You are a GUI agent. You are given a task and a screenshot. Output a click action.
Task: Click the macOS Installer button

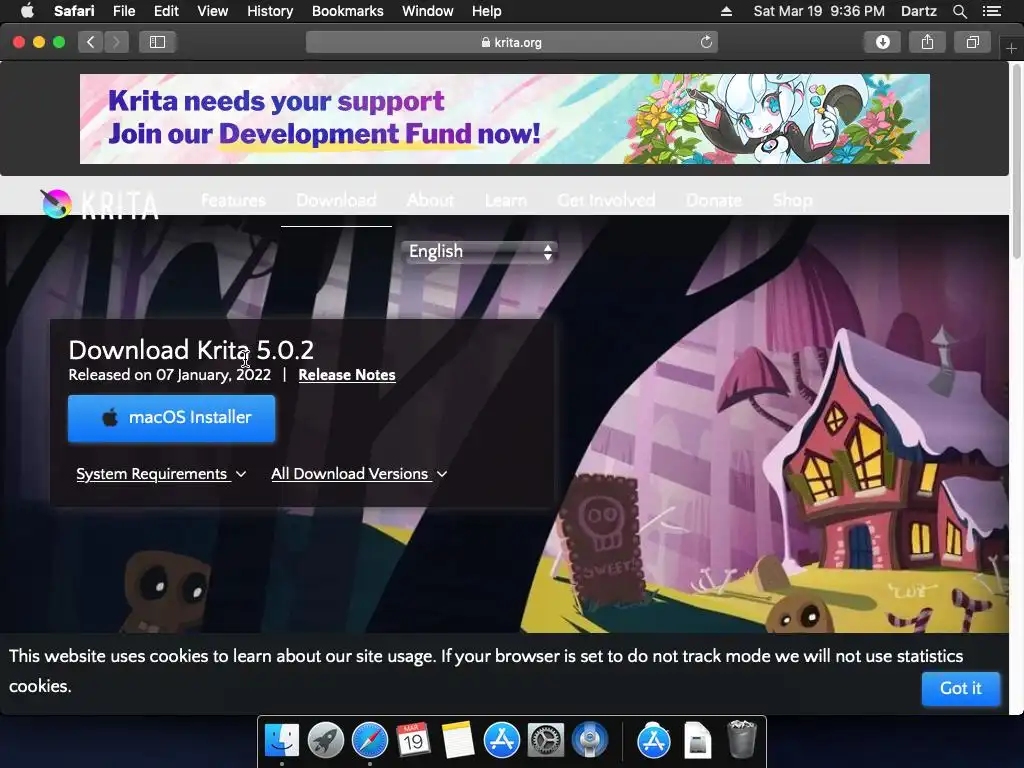coord(172,418)
